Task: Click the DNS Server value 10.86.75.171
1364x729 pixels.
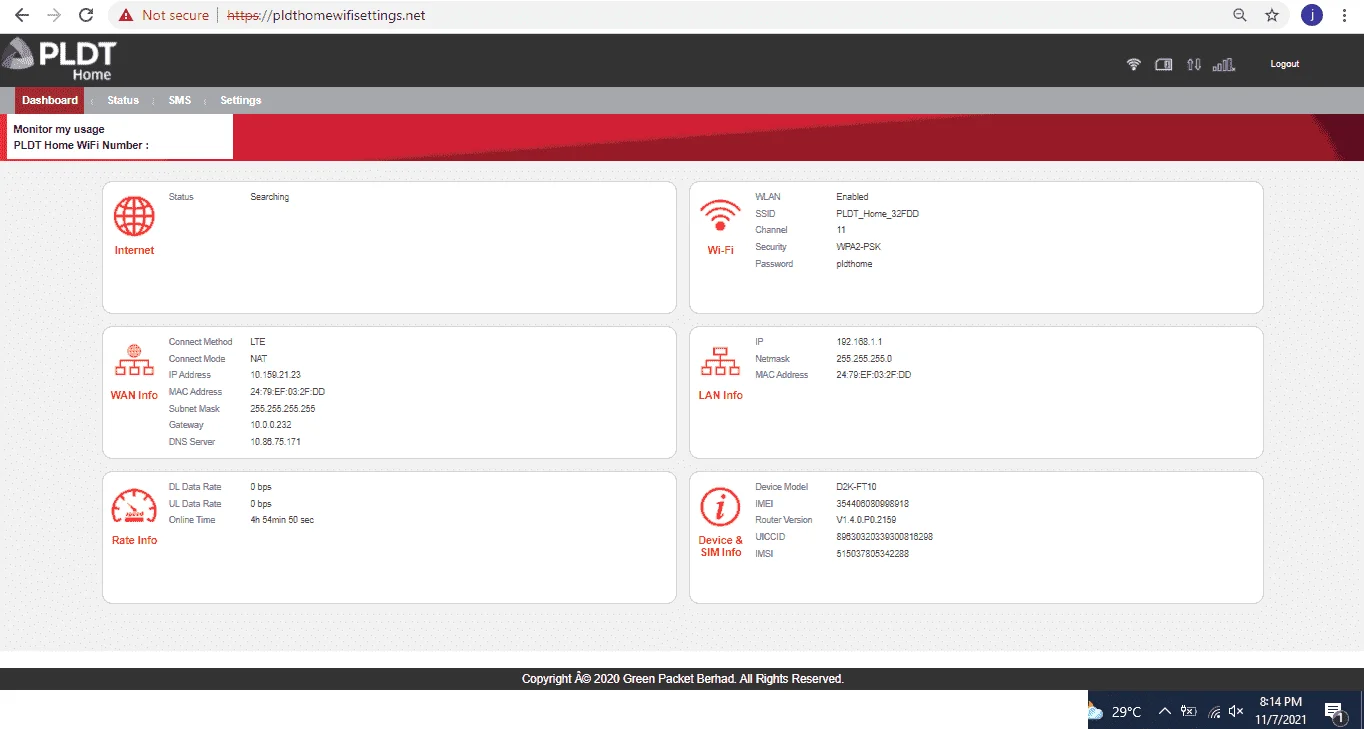Action: point(275,442)
